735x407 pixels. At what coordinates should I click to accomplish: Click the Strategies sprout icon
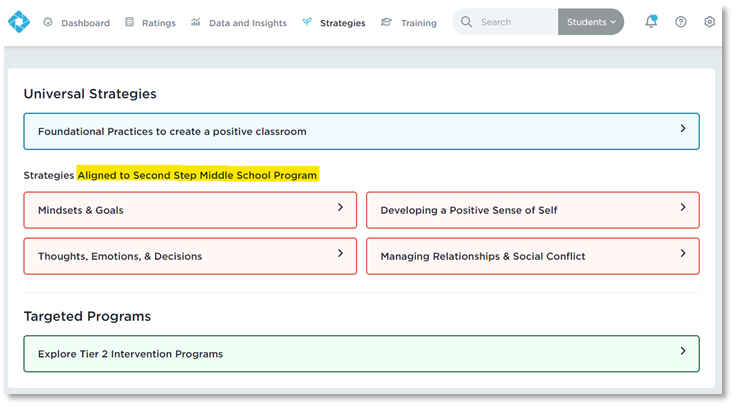pos(307,22)
